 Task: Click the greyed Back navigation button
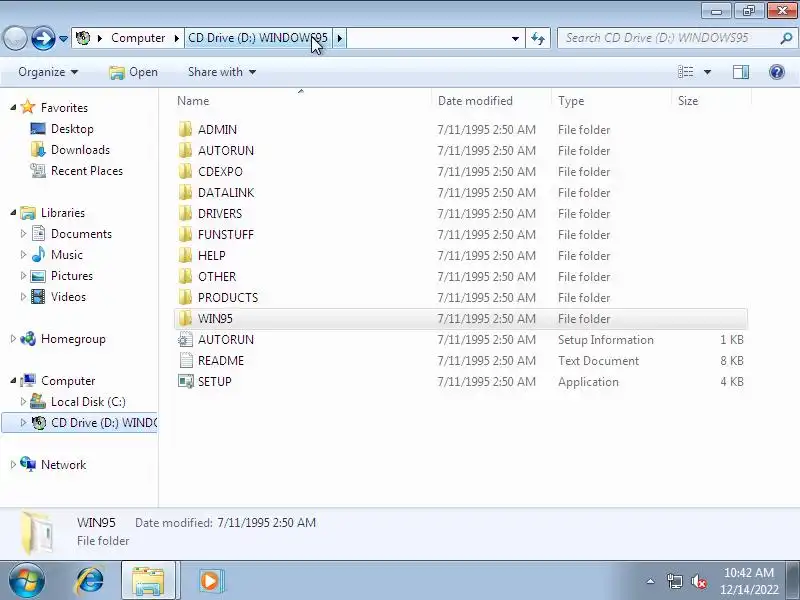15,38
